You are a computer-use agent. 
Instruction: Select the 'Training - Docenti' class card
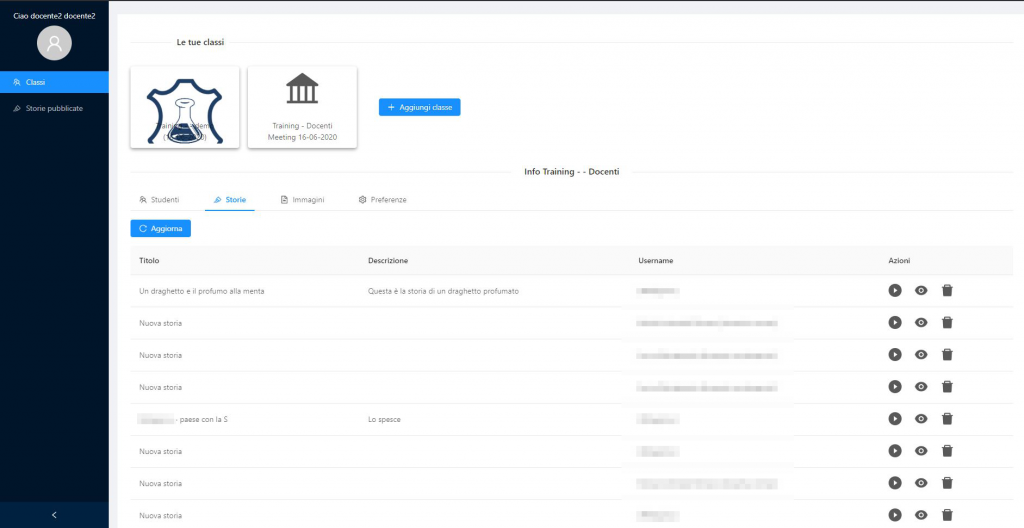coord(302,107)
